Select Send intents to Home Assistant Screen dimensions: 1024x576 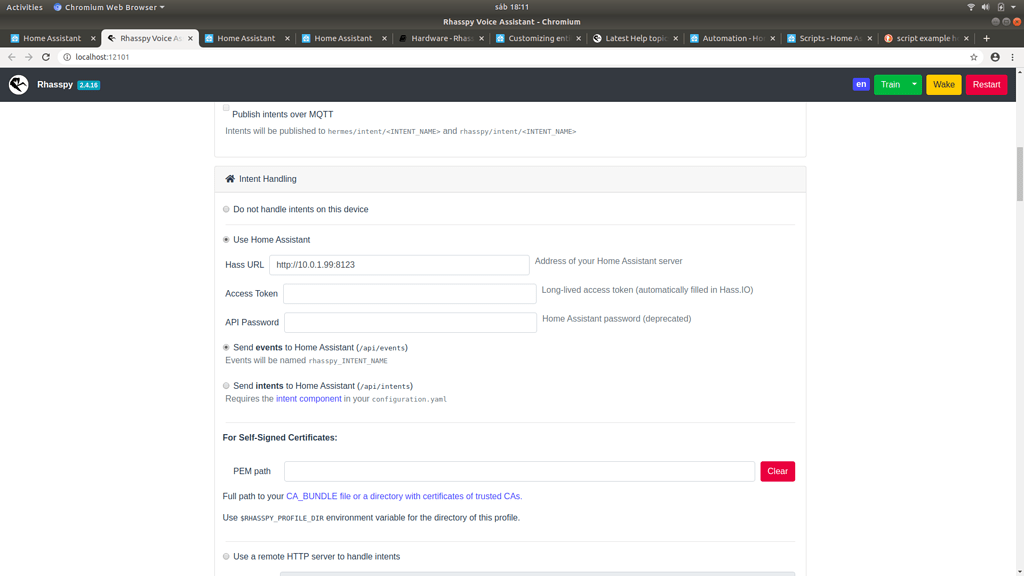point(226,386)
